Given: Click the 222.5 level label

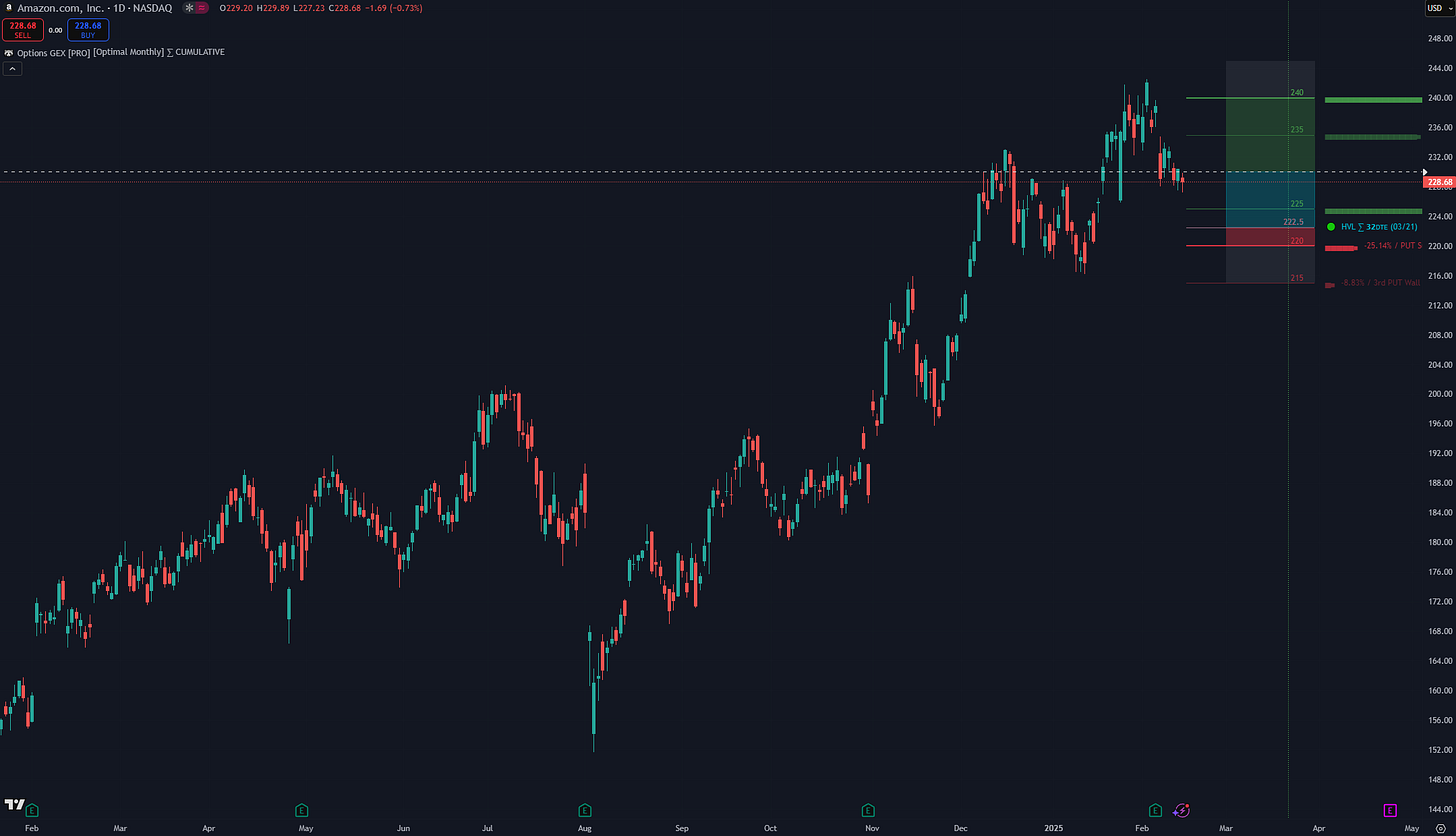Looking at the screenshot, I should (1294, 222).
